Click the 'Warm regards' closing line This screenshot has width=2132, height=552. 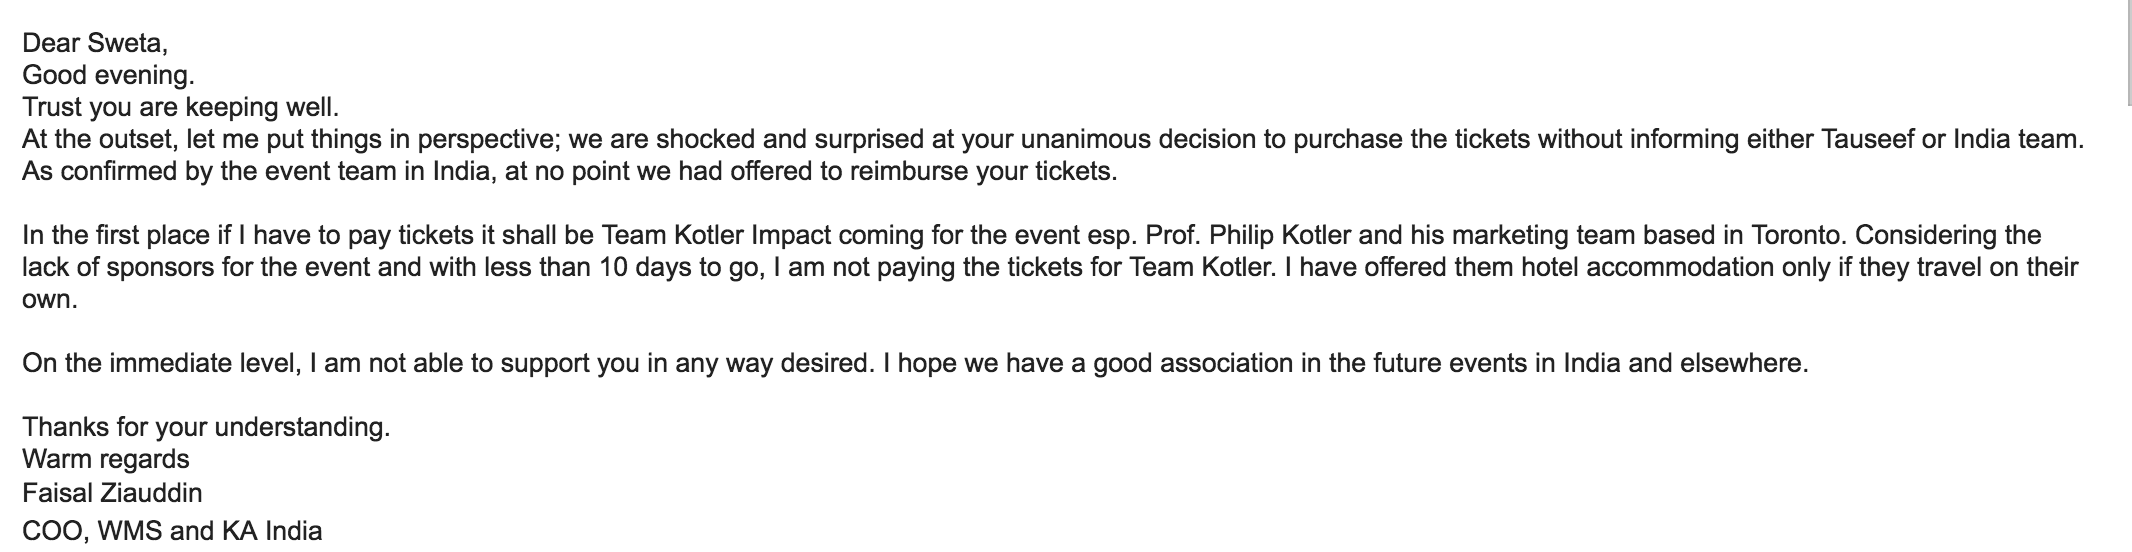tap(105, 459)
